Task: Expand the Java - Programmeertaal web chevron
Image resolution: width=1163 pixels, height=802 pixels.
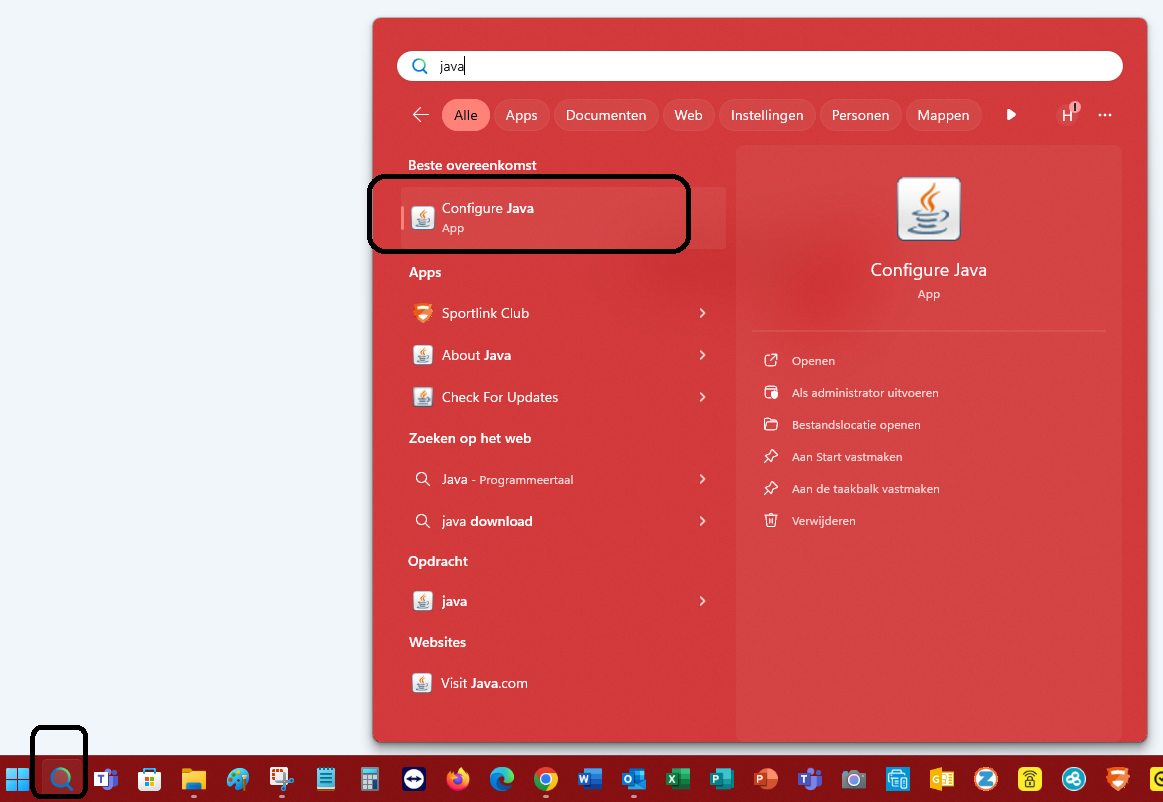Action: [x=702, y=479]
